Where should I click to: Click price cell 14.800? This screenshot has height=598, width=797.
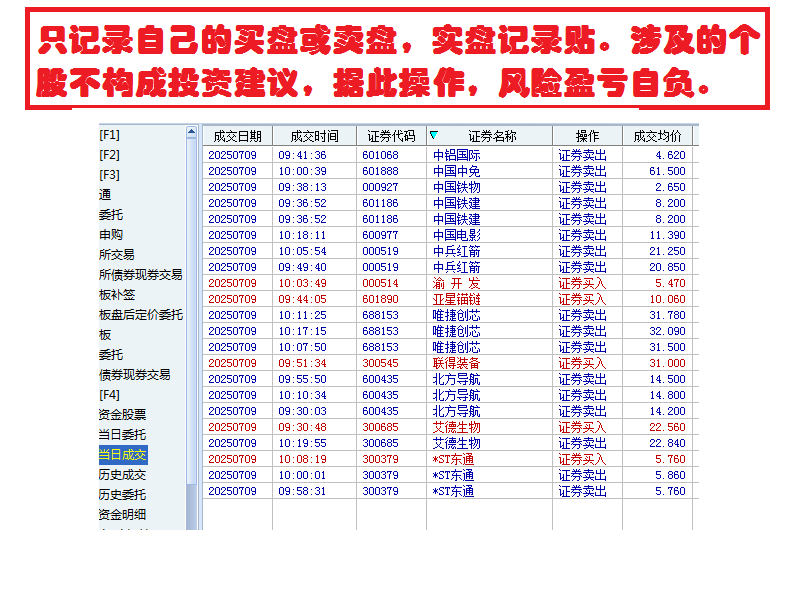pyautogui.click(x=667, y=395)
